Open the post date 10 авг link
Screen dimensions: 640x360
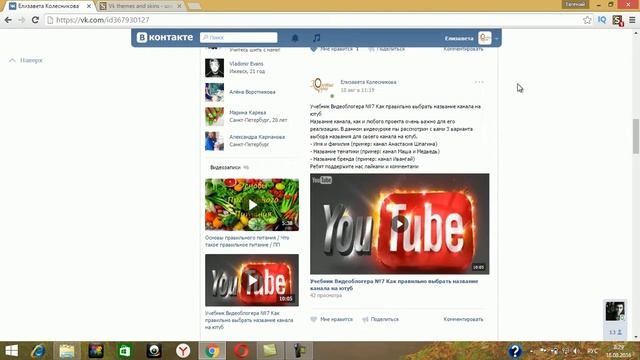click(x=357, y=90)
